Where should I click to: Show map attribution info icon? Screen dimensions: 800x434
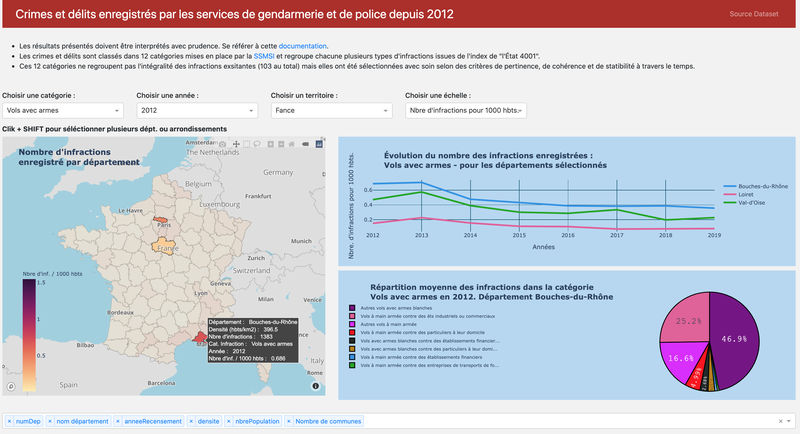315,386
